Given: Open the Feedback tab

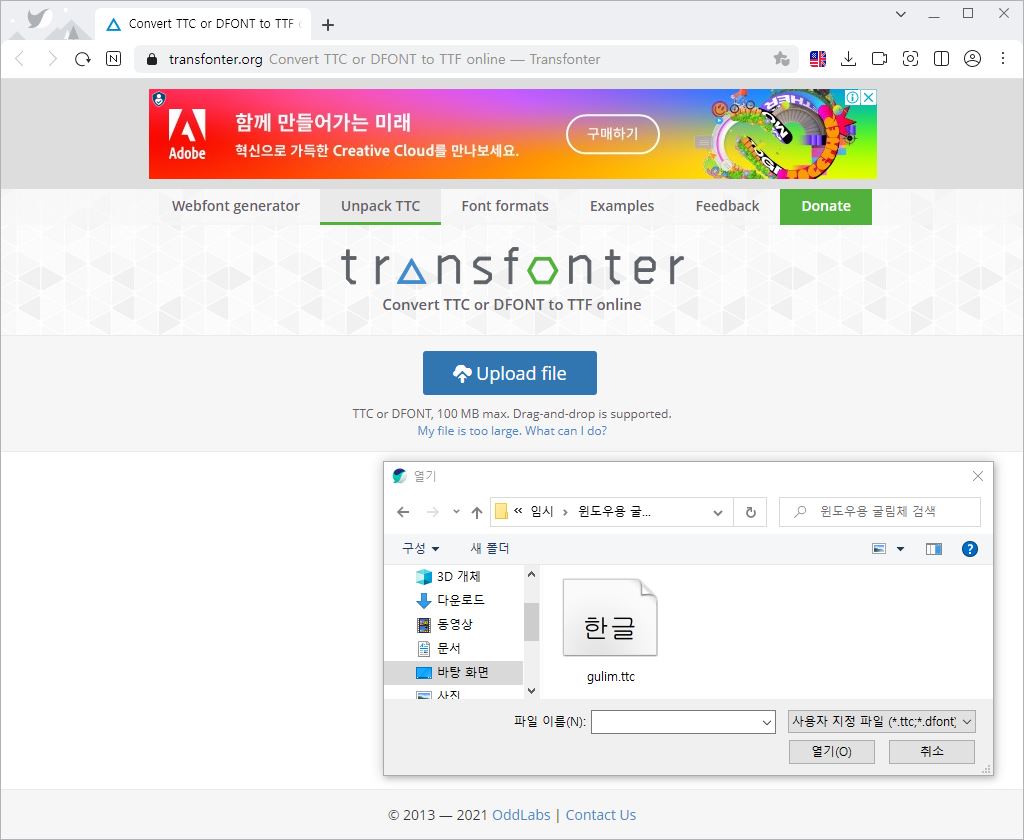Looking at the screenshot, I should click(727, 206).
